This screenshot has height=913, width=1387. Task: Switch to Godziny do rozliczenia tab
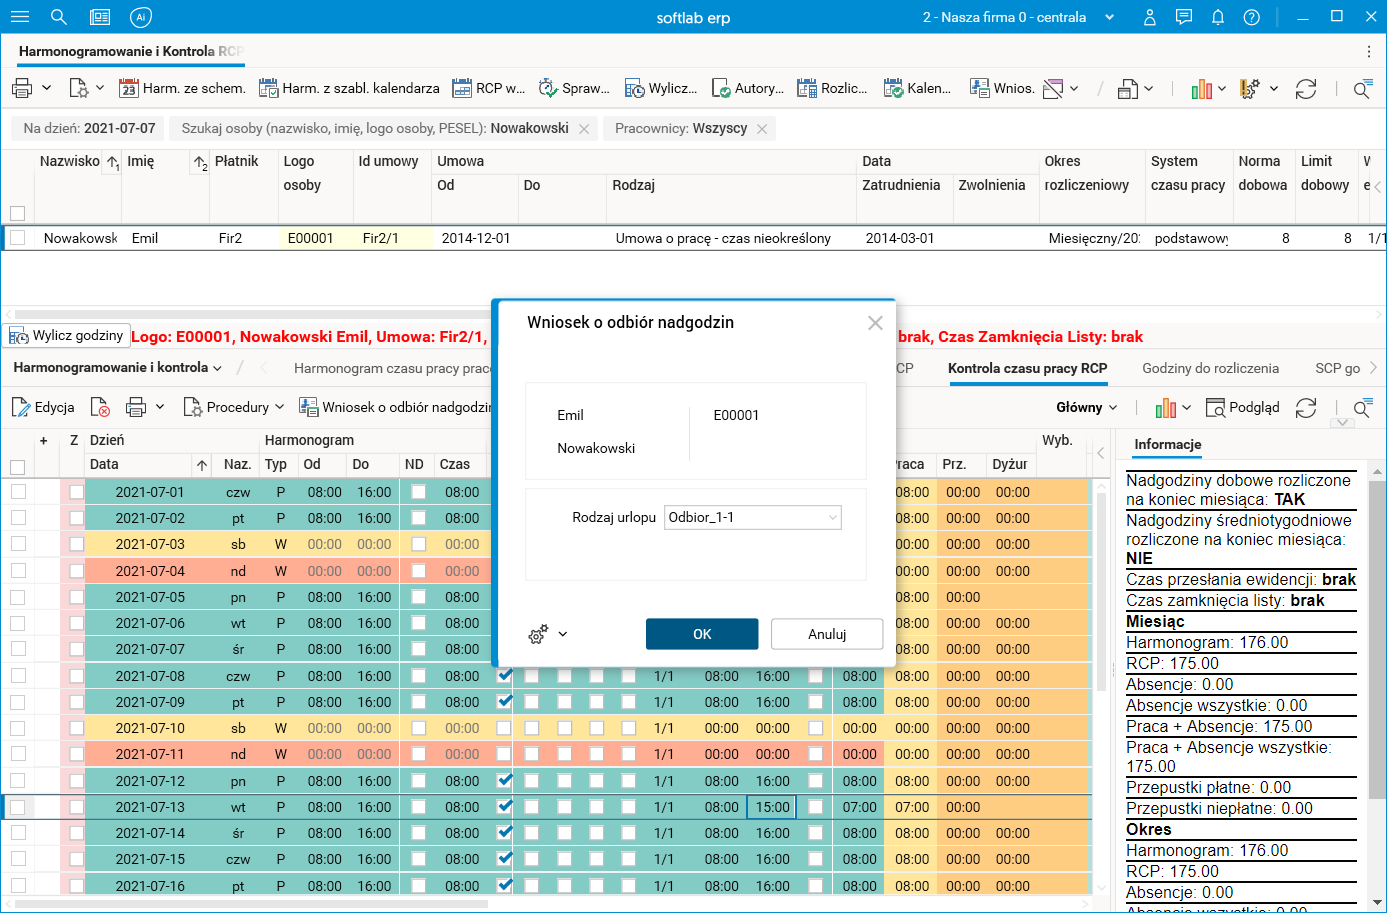[1210, 368]
